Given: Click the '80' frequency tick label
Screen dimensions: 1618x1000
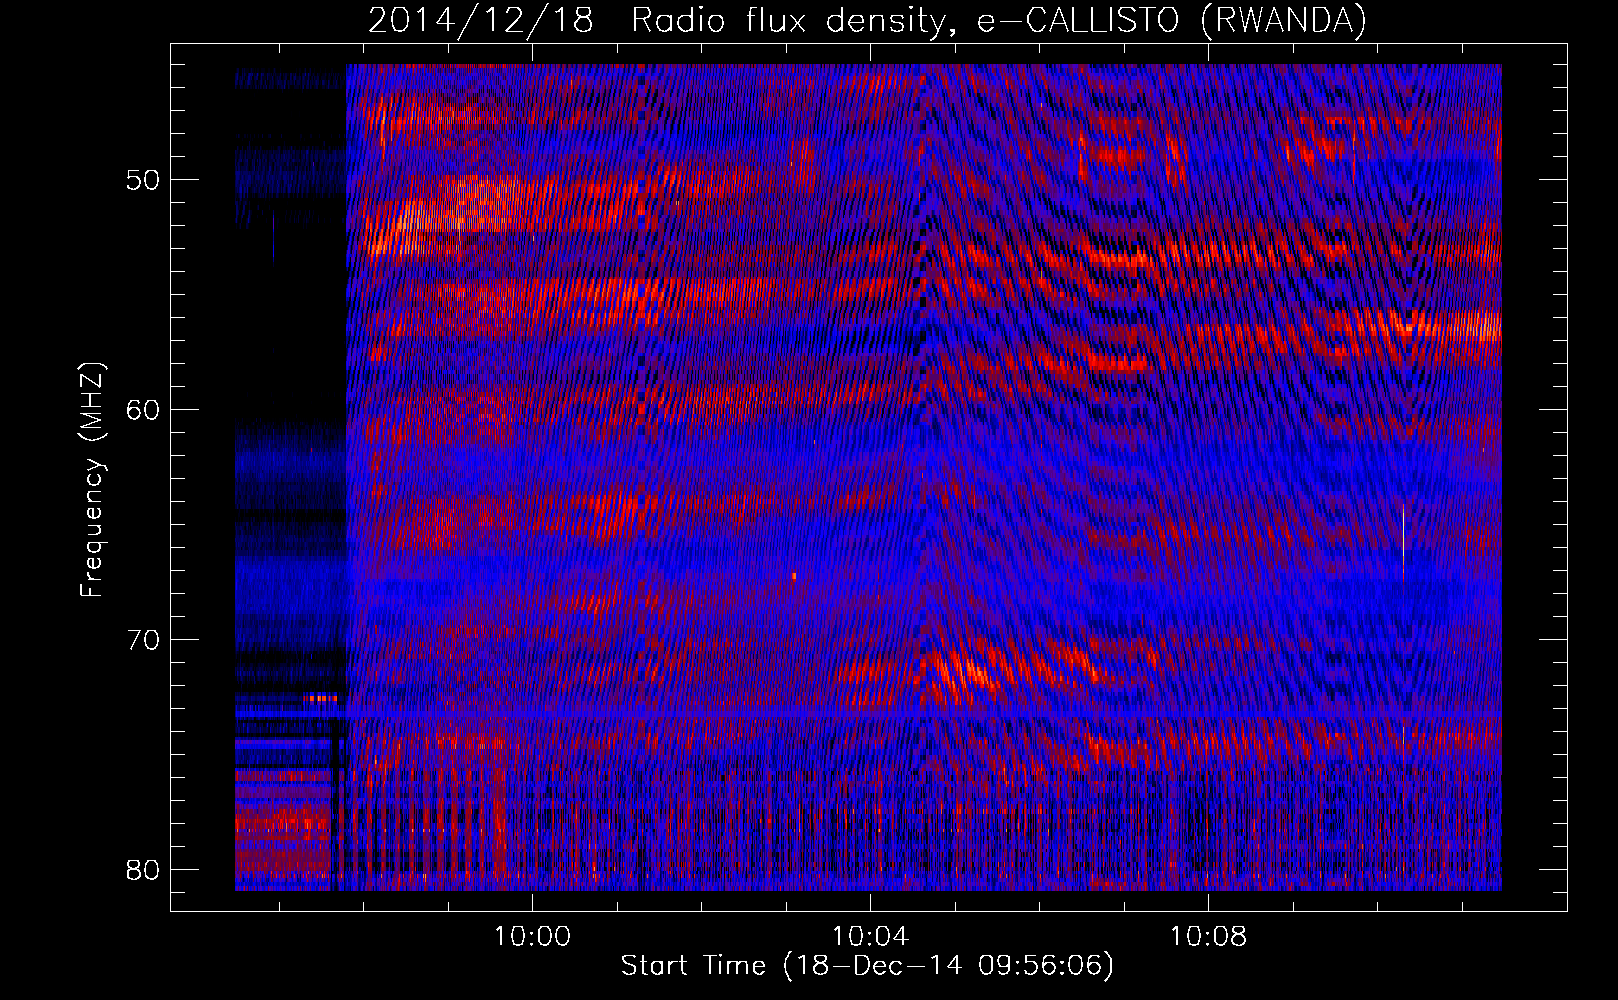Looking at the screenshot, I should pyautogui.click(x=143, y=870).
